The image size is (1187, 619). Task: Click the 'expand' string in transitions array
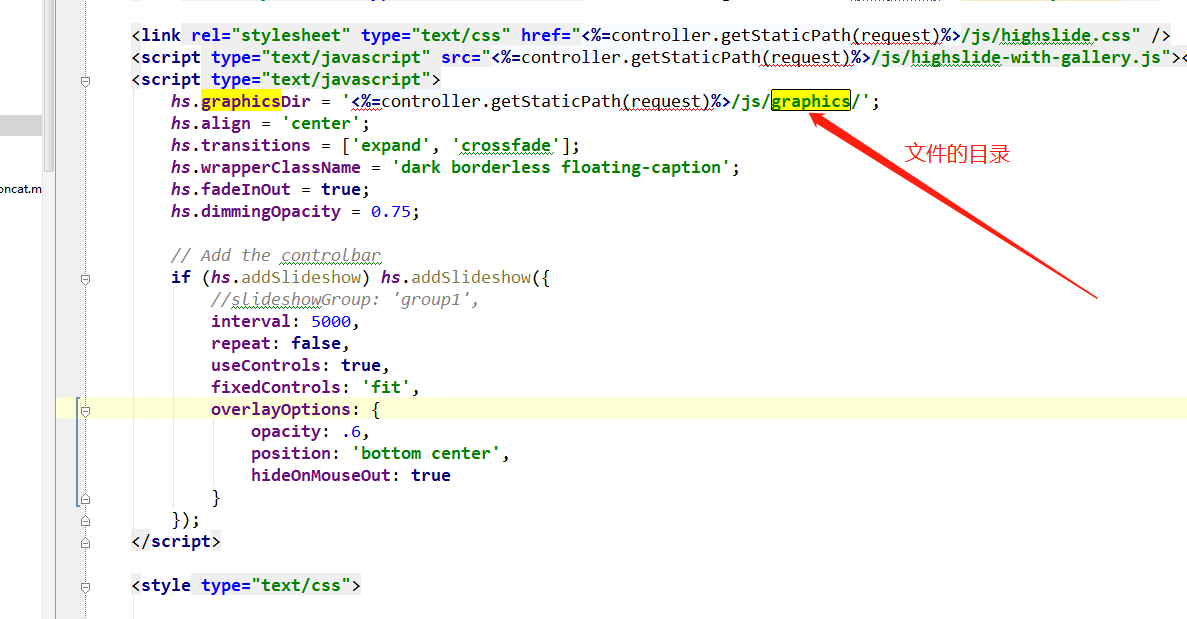pyautogui.click(x=391, y=145)
